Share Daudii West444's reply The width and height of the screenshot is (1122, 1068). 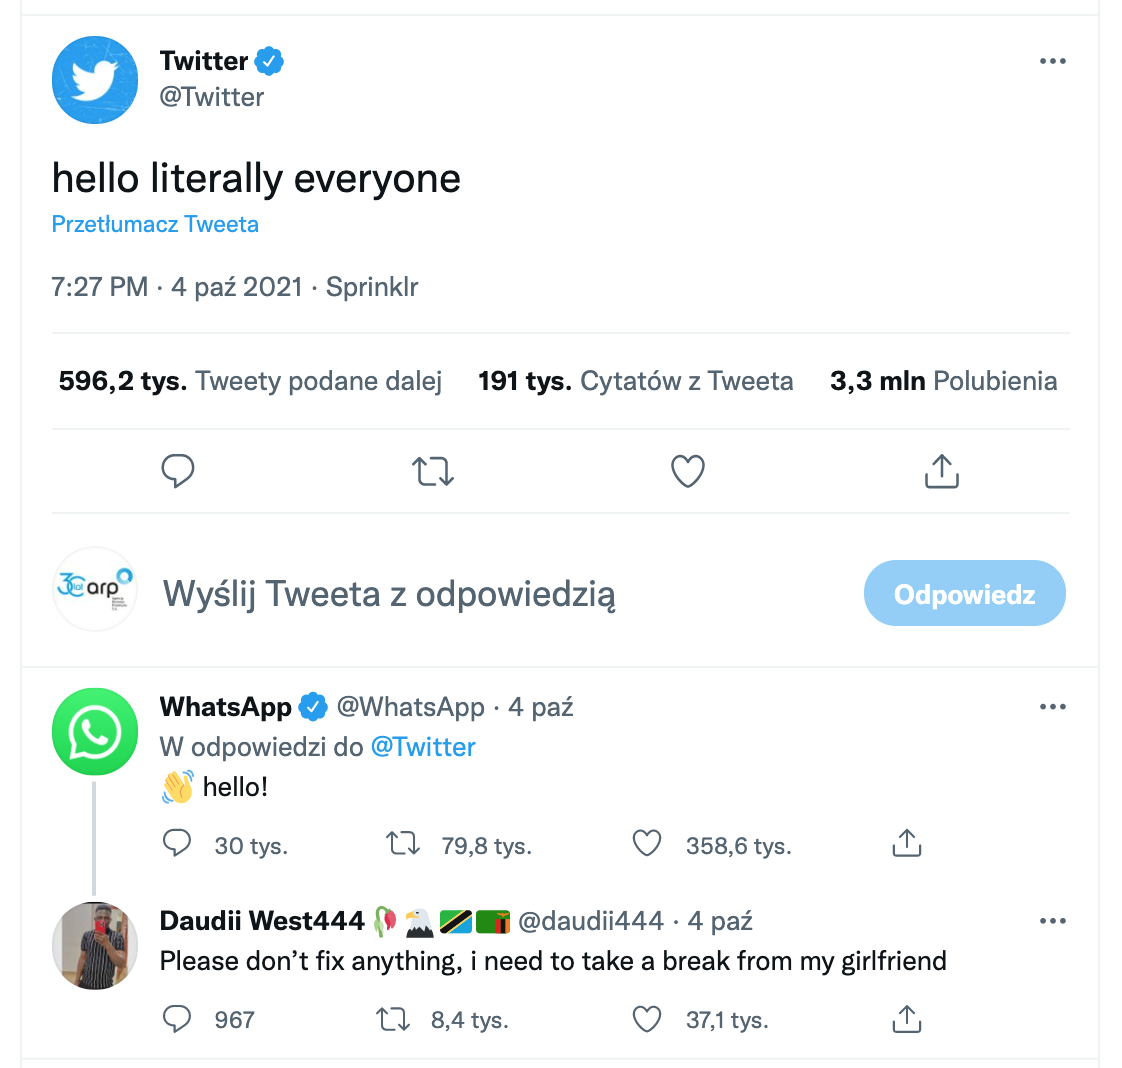pyautogui.click(x=906, y=1019)
